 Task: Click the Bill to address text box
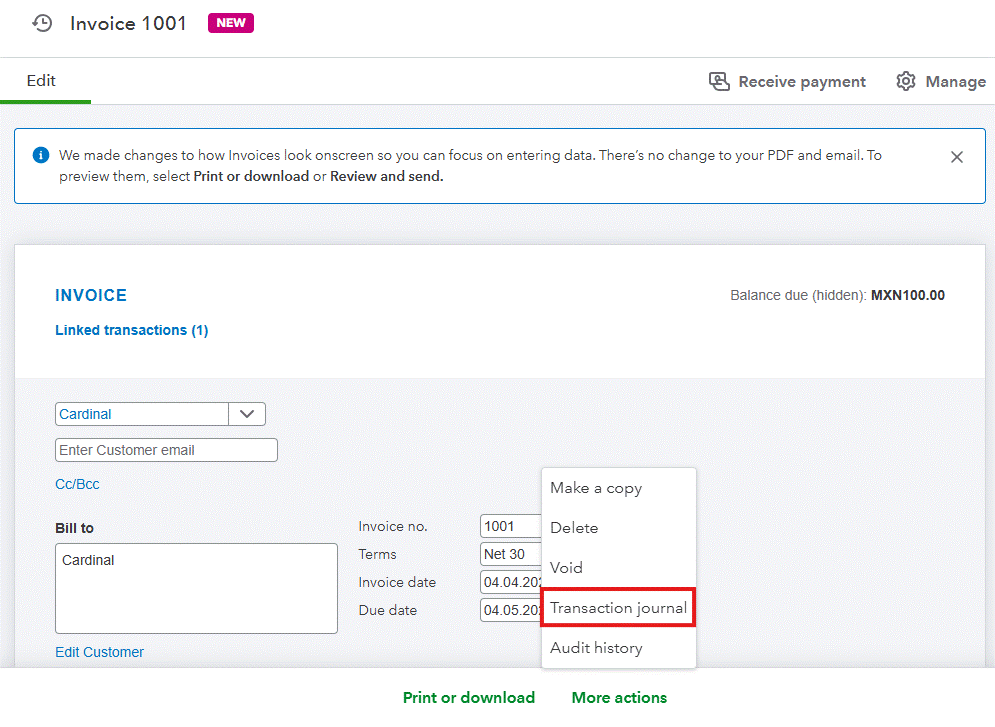click(x=196, y=588)
